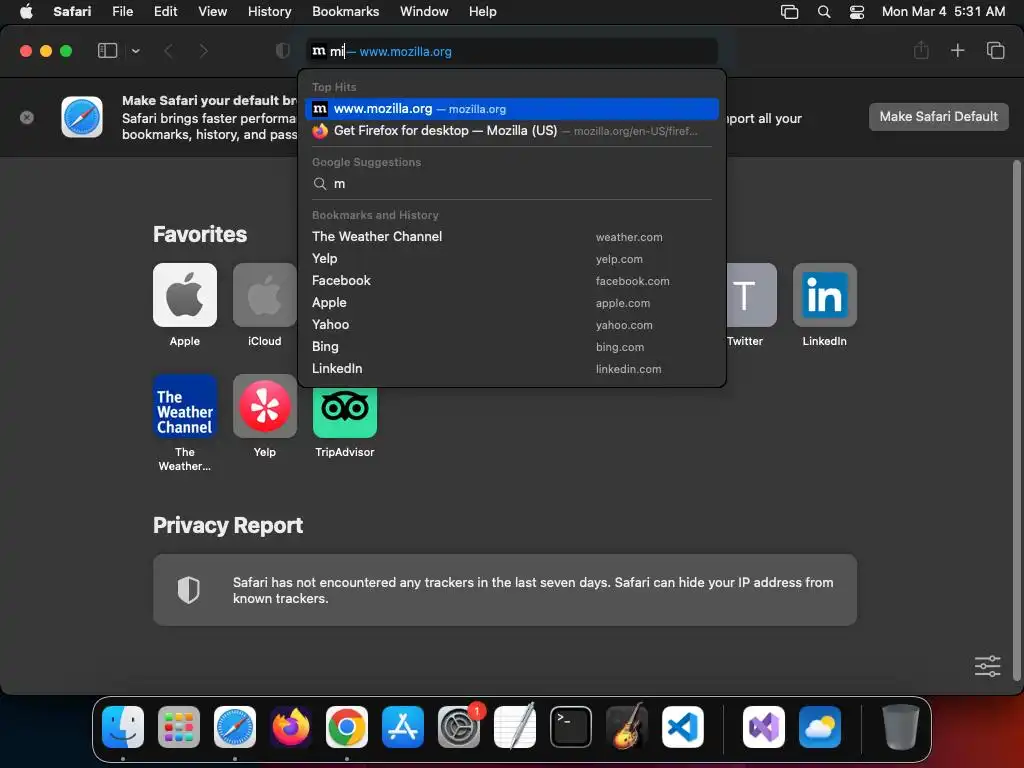Click the date and time display
1024x768 pixels.
[x=943, y=11]
